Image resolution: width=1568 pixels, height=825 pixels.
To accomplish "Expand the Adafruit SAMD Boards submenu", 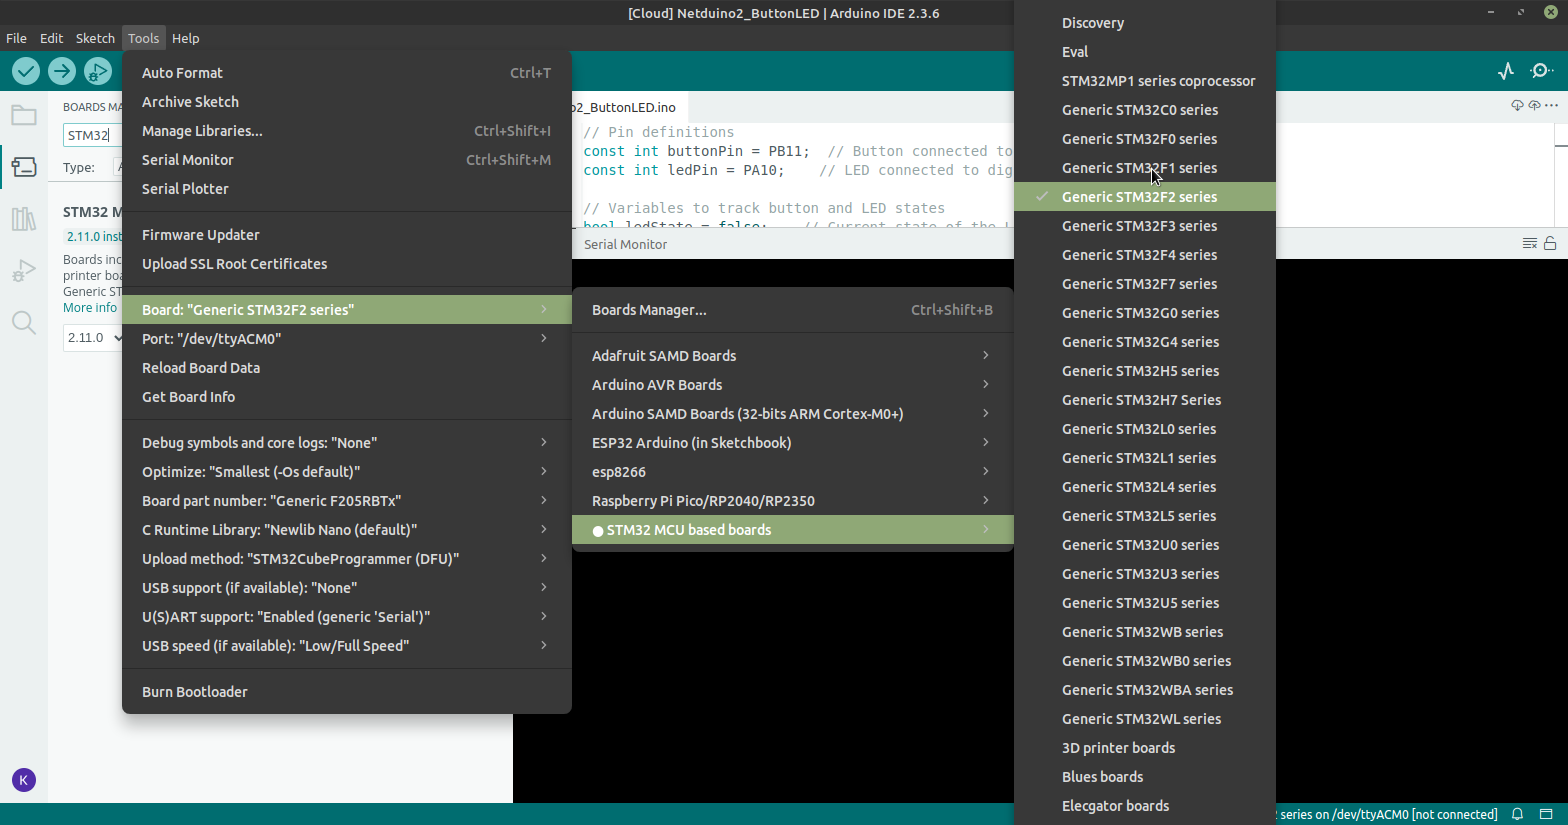I will pyautogui.click(x=793, y=356).
